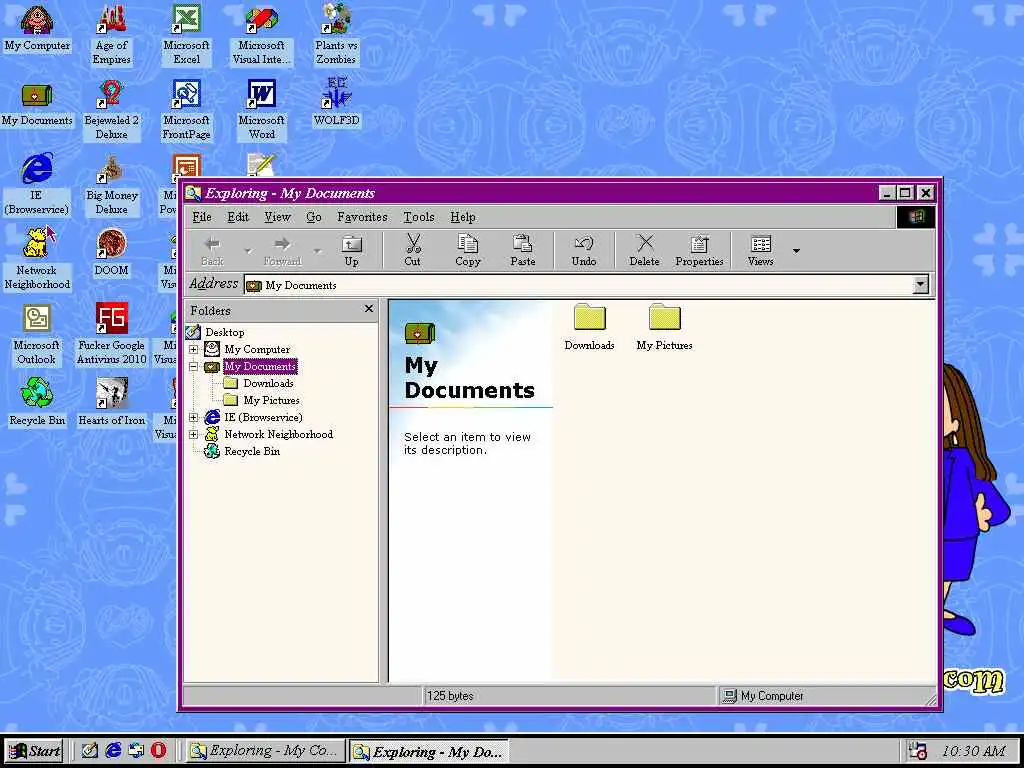The height and width of the screenshot is (768, 1024).
Task: Select My Documents desktop icon
Action: 37,104
